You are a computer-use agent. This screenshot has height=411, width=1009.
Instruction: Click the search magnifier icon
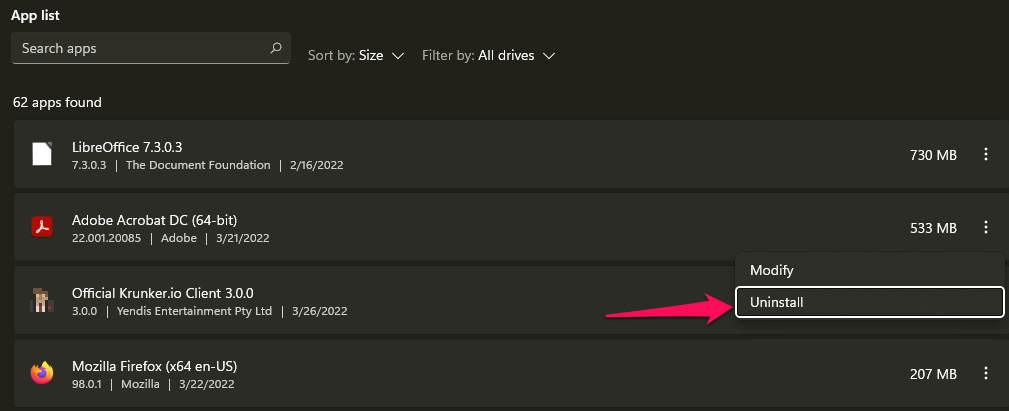pos(275,48)
